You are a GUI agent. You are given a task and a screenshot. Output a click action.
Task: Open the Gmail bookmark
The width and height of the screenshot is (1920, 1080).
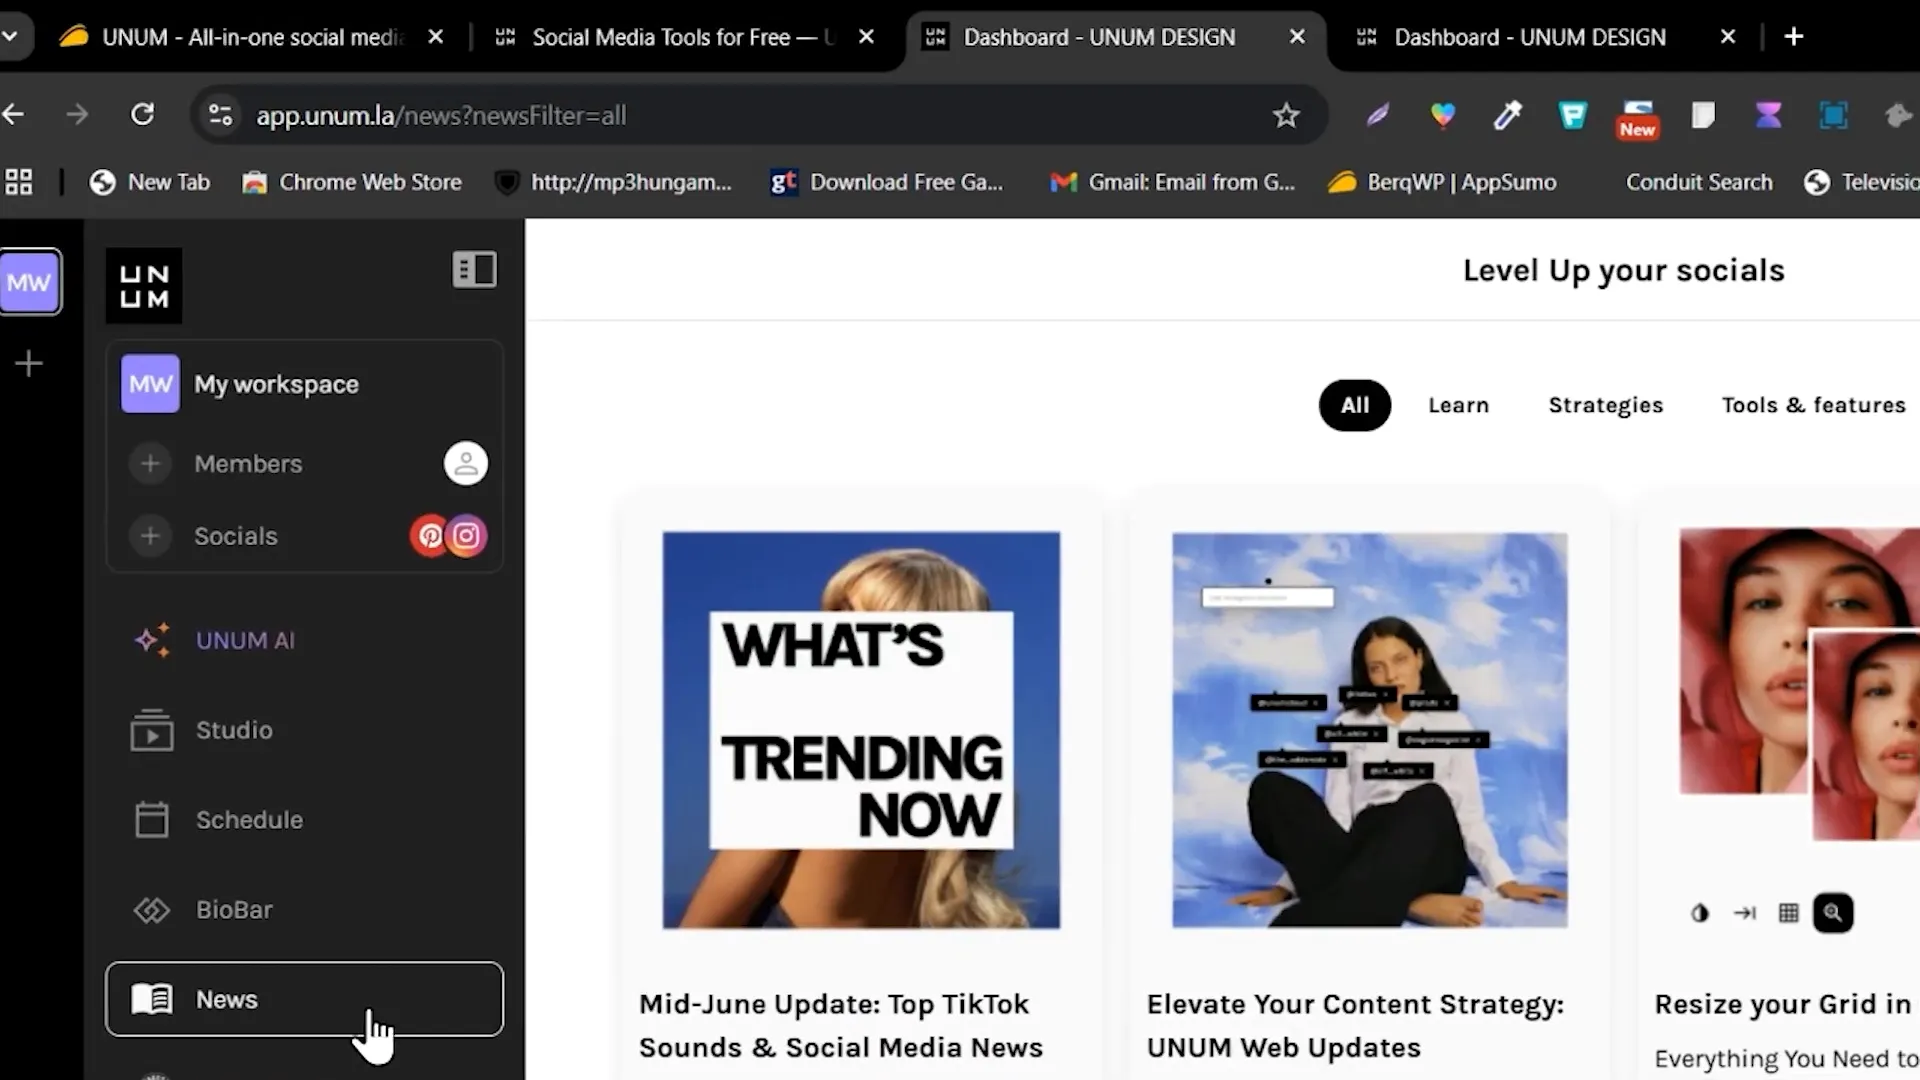1172,182
